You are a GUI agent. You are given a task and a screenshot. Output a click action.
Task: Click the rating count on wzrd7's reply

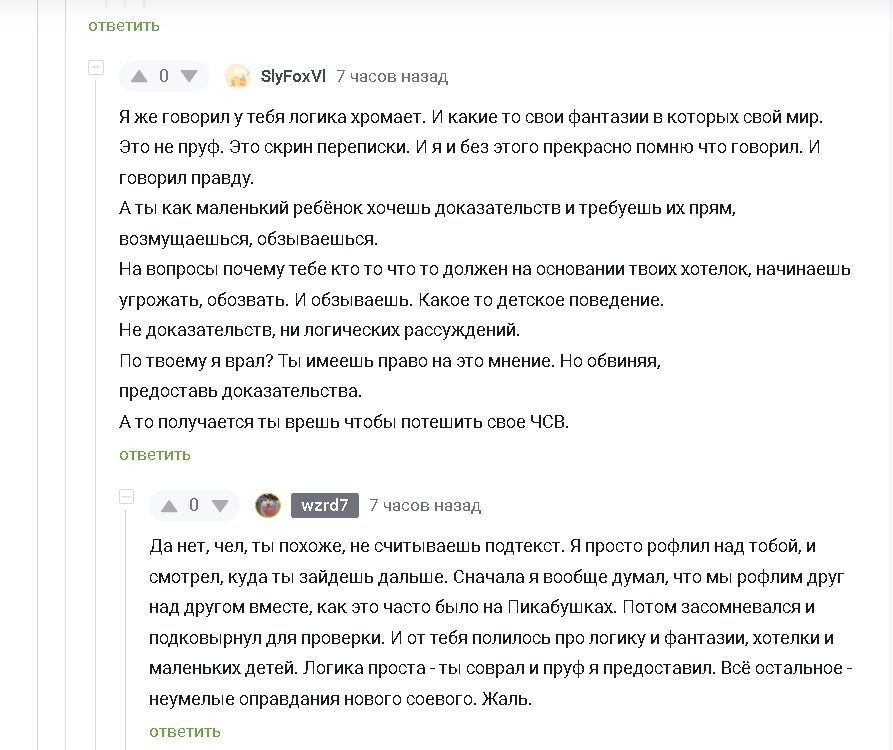click(194, 506)
